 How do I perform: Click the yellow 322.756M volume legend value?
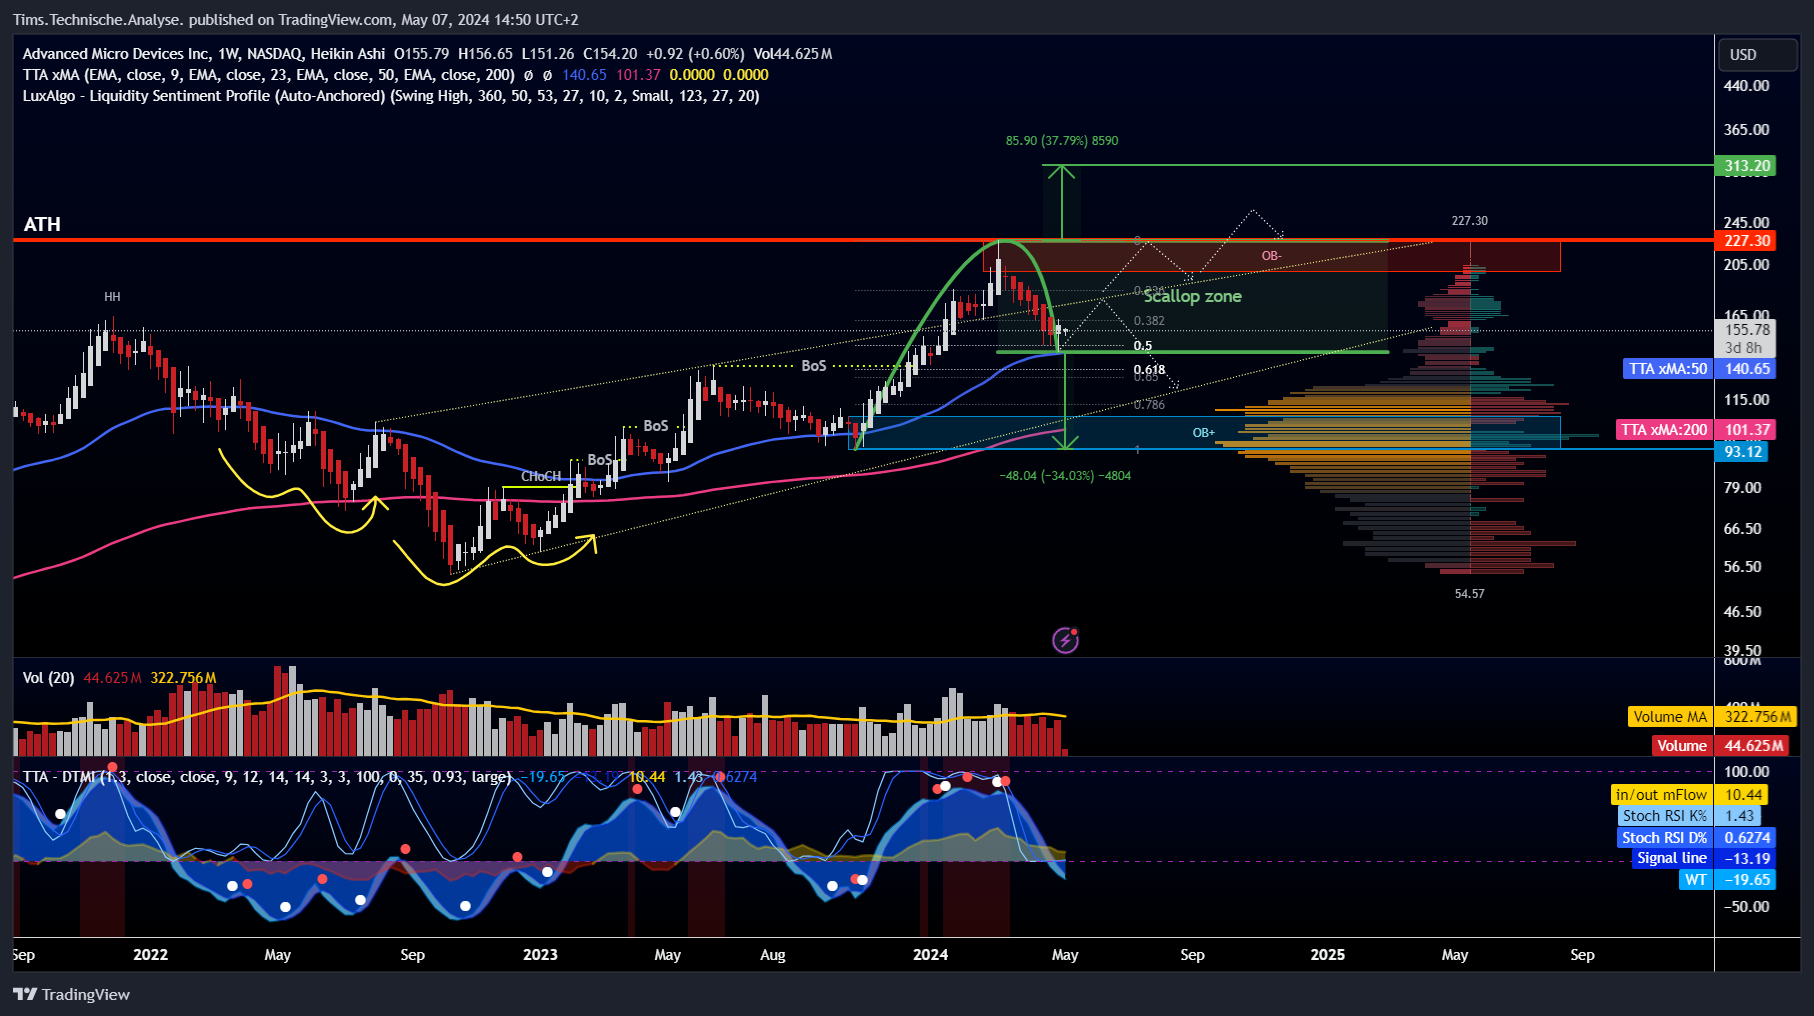pos(183,678)
